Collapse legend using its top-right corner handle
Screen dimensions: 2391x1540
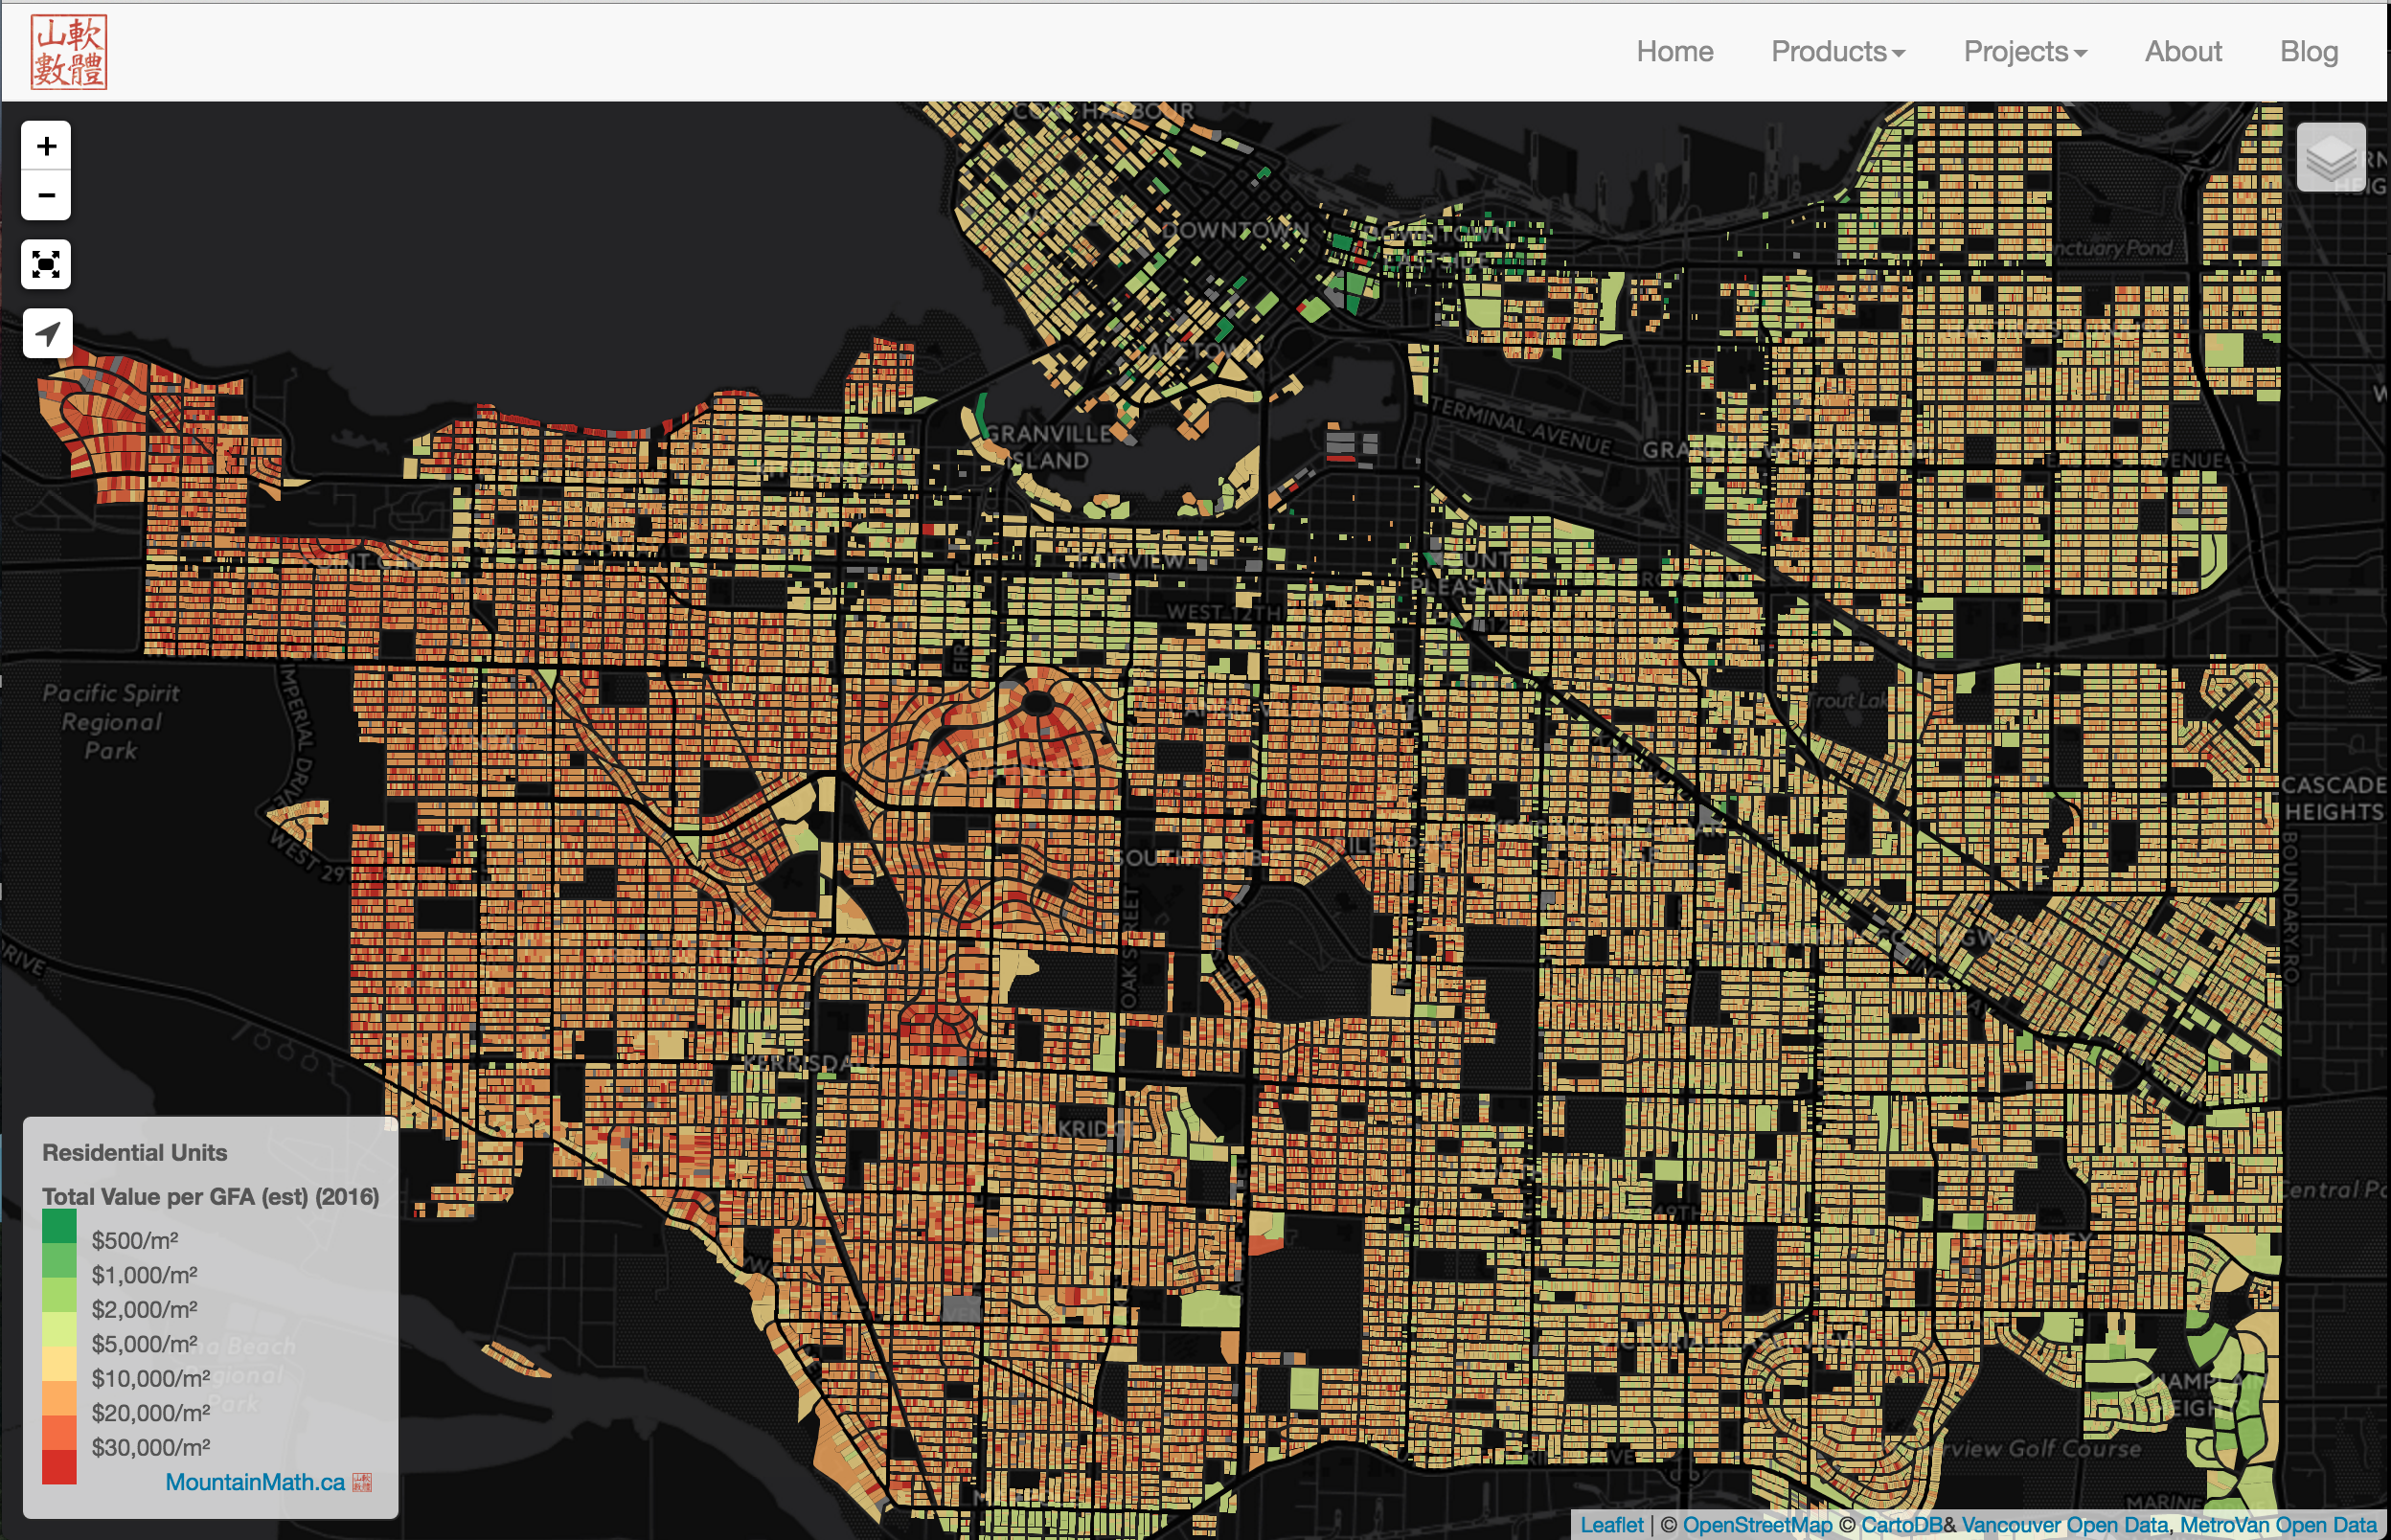pyautogui.click(x=390, y=1125)
